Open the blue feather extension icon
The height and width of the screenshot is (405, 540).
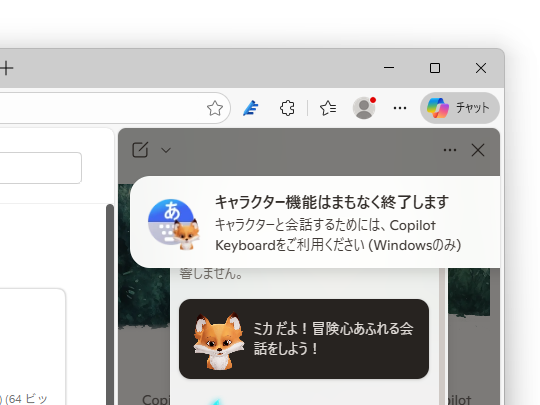[x=251, y=108]
